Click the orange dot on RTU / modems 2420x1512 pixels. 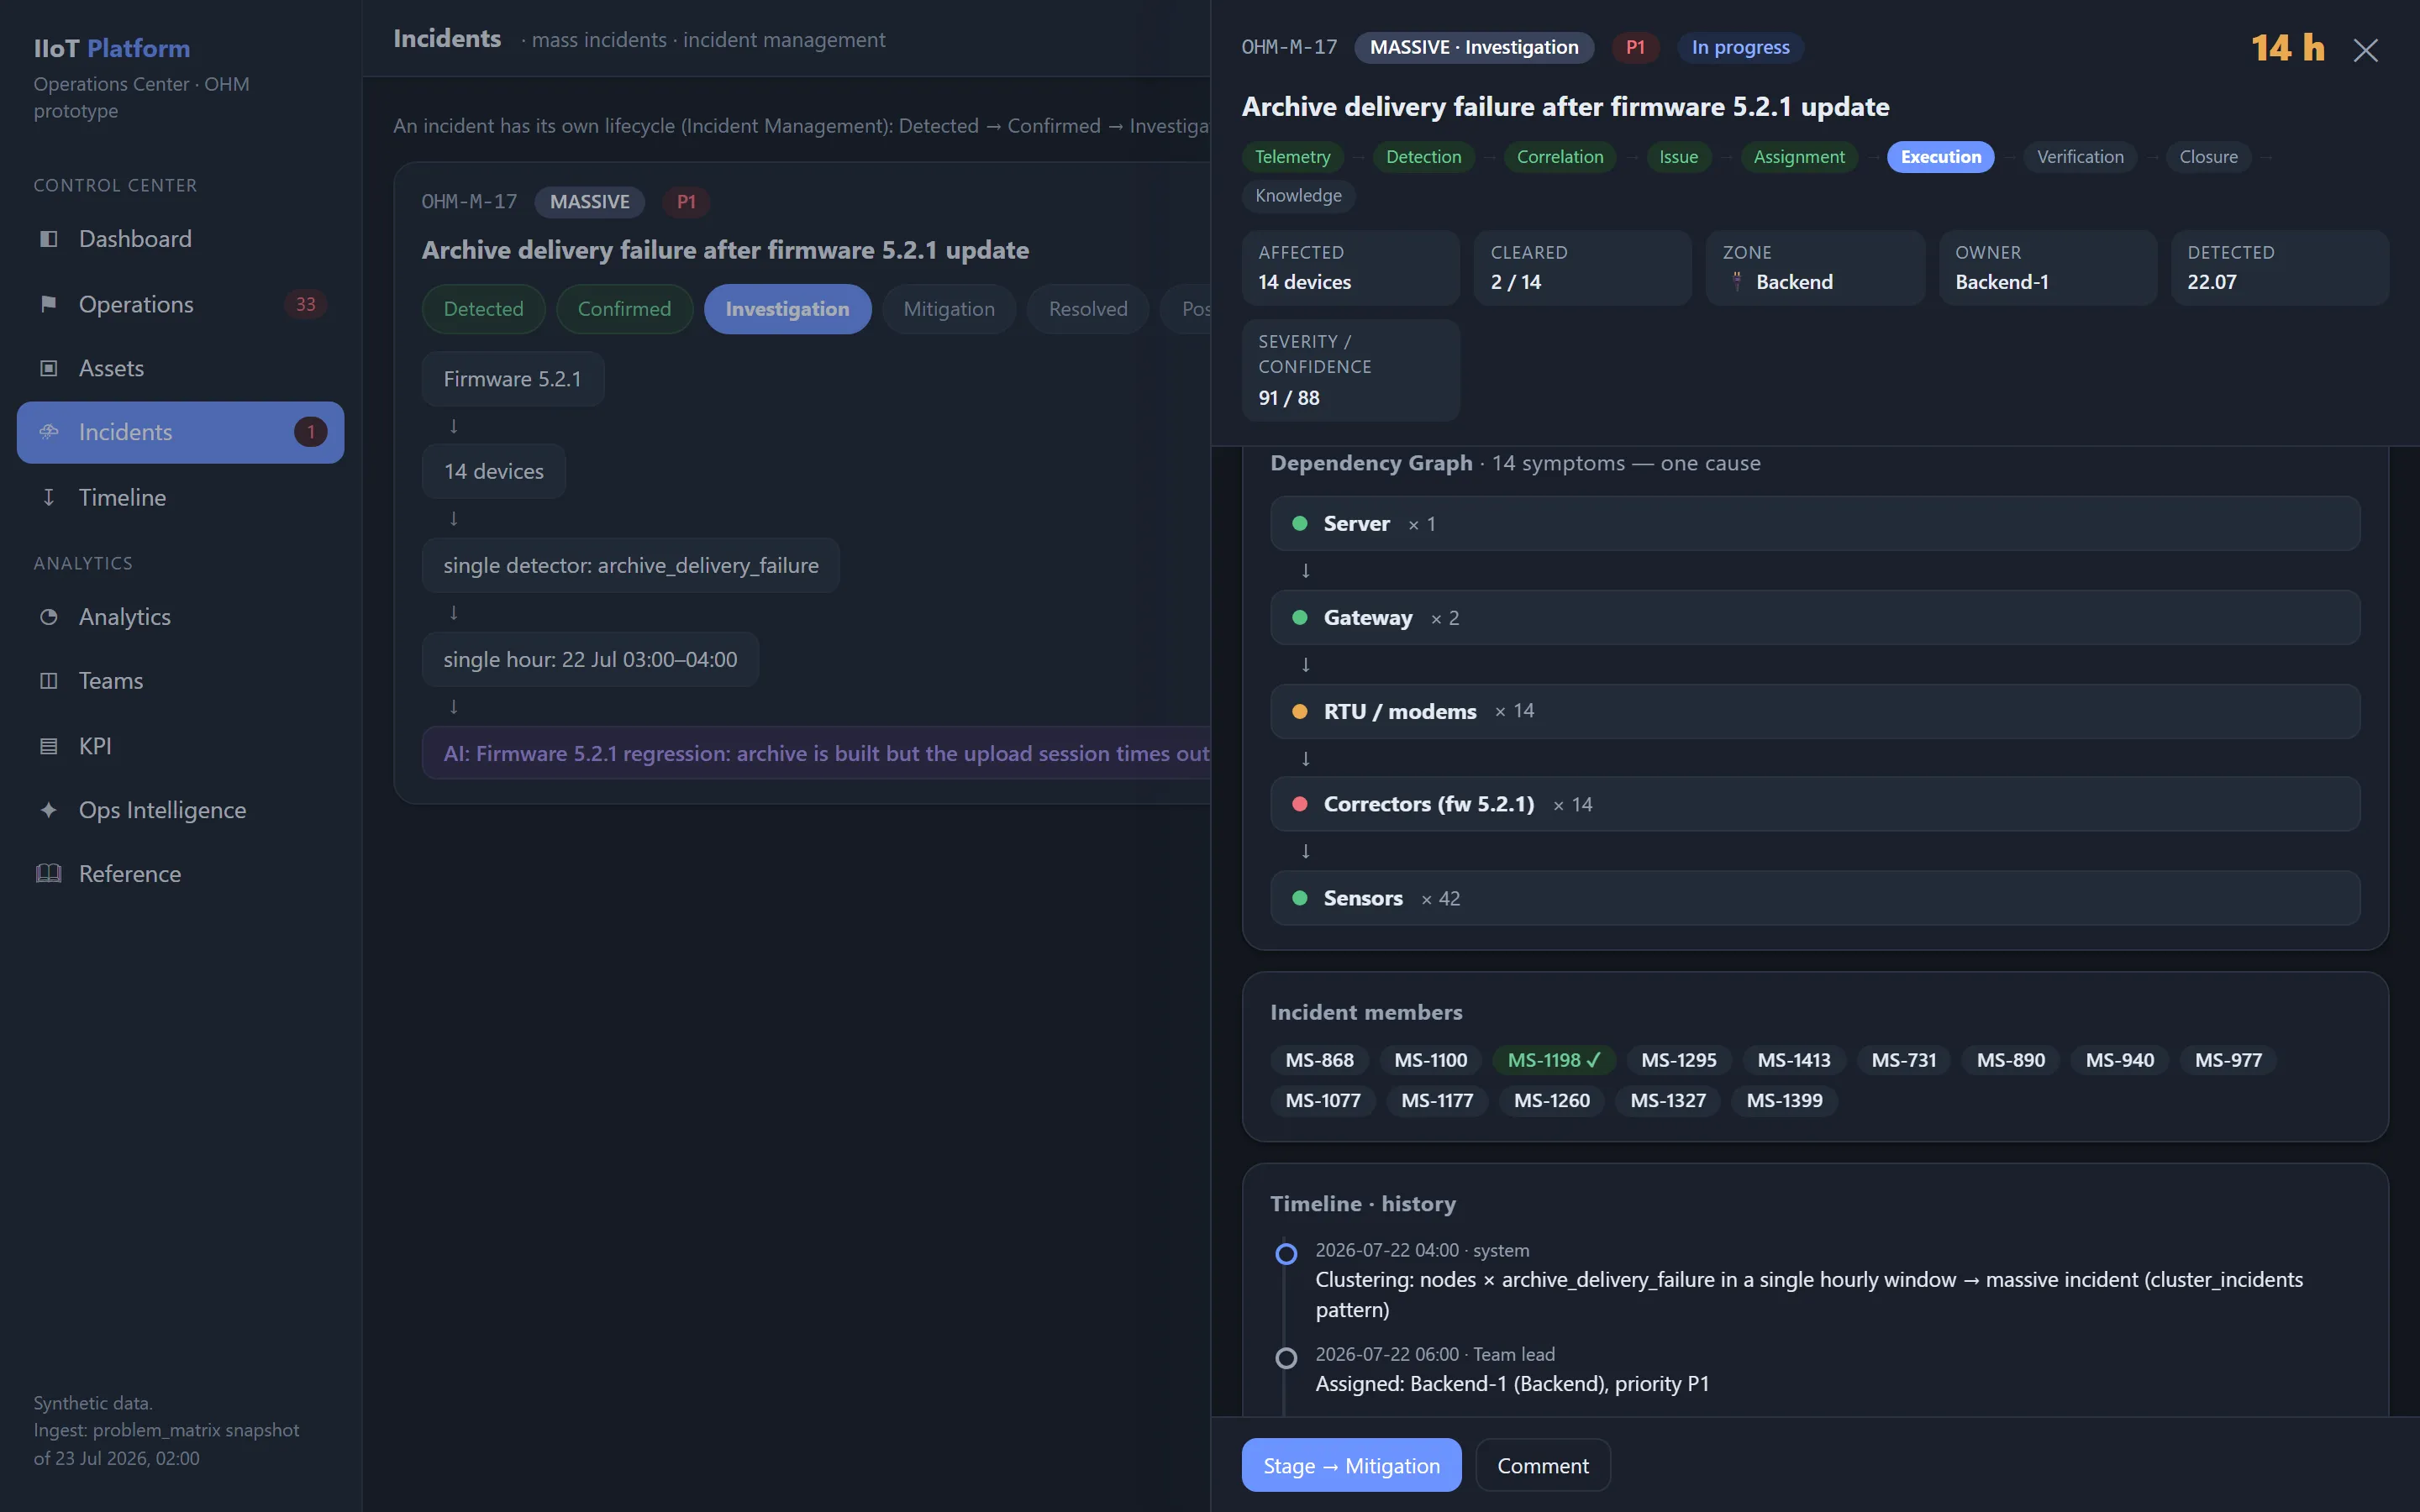[x=1300, y=711]
